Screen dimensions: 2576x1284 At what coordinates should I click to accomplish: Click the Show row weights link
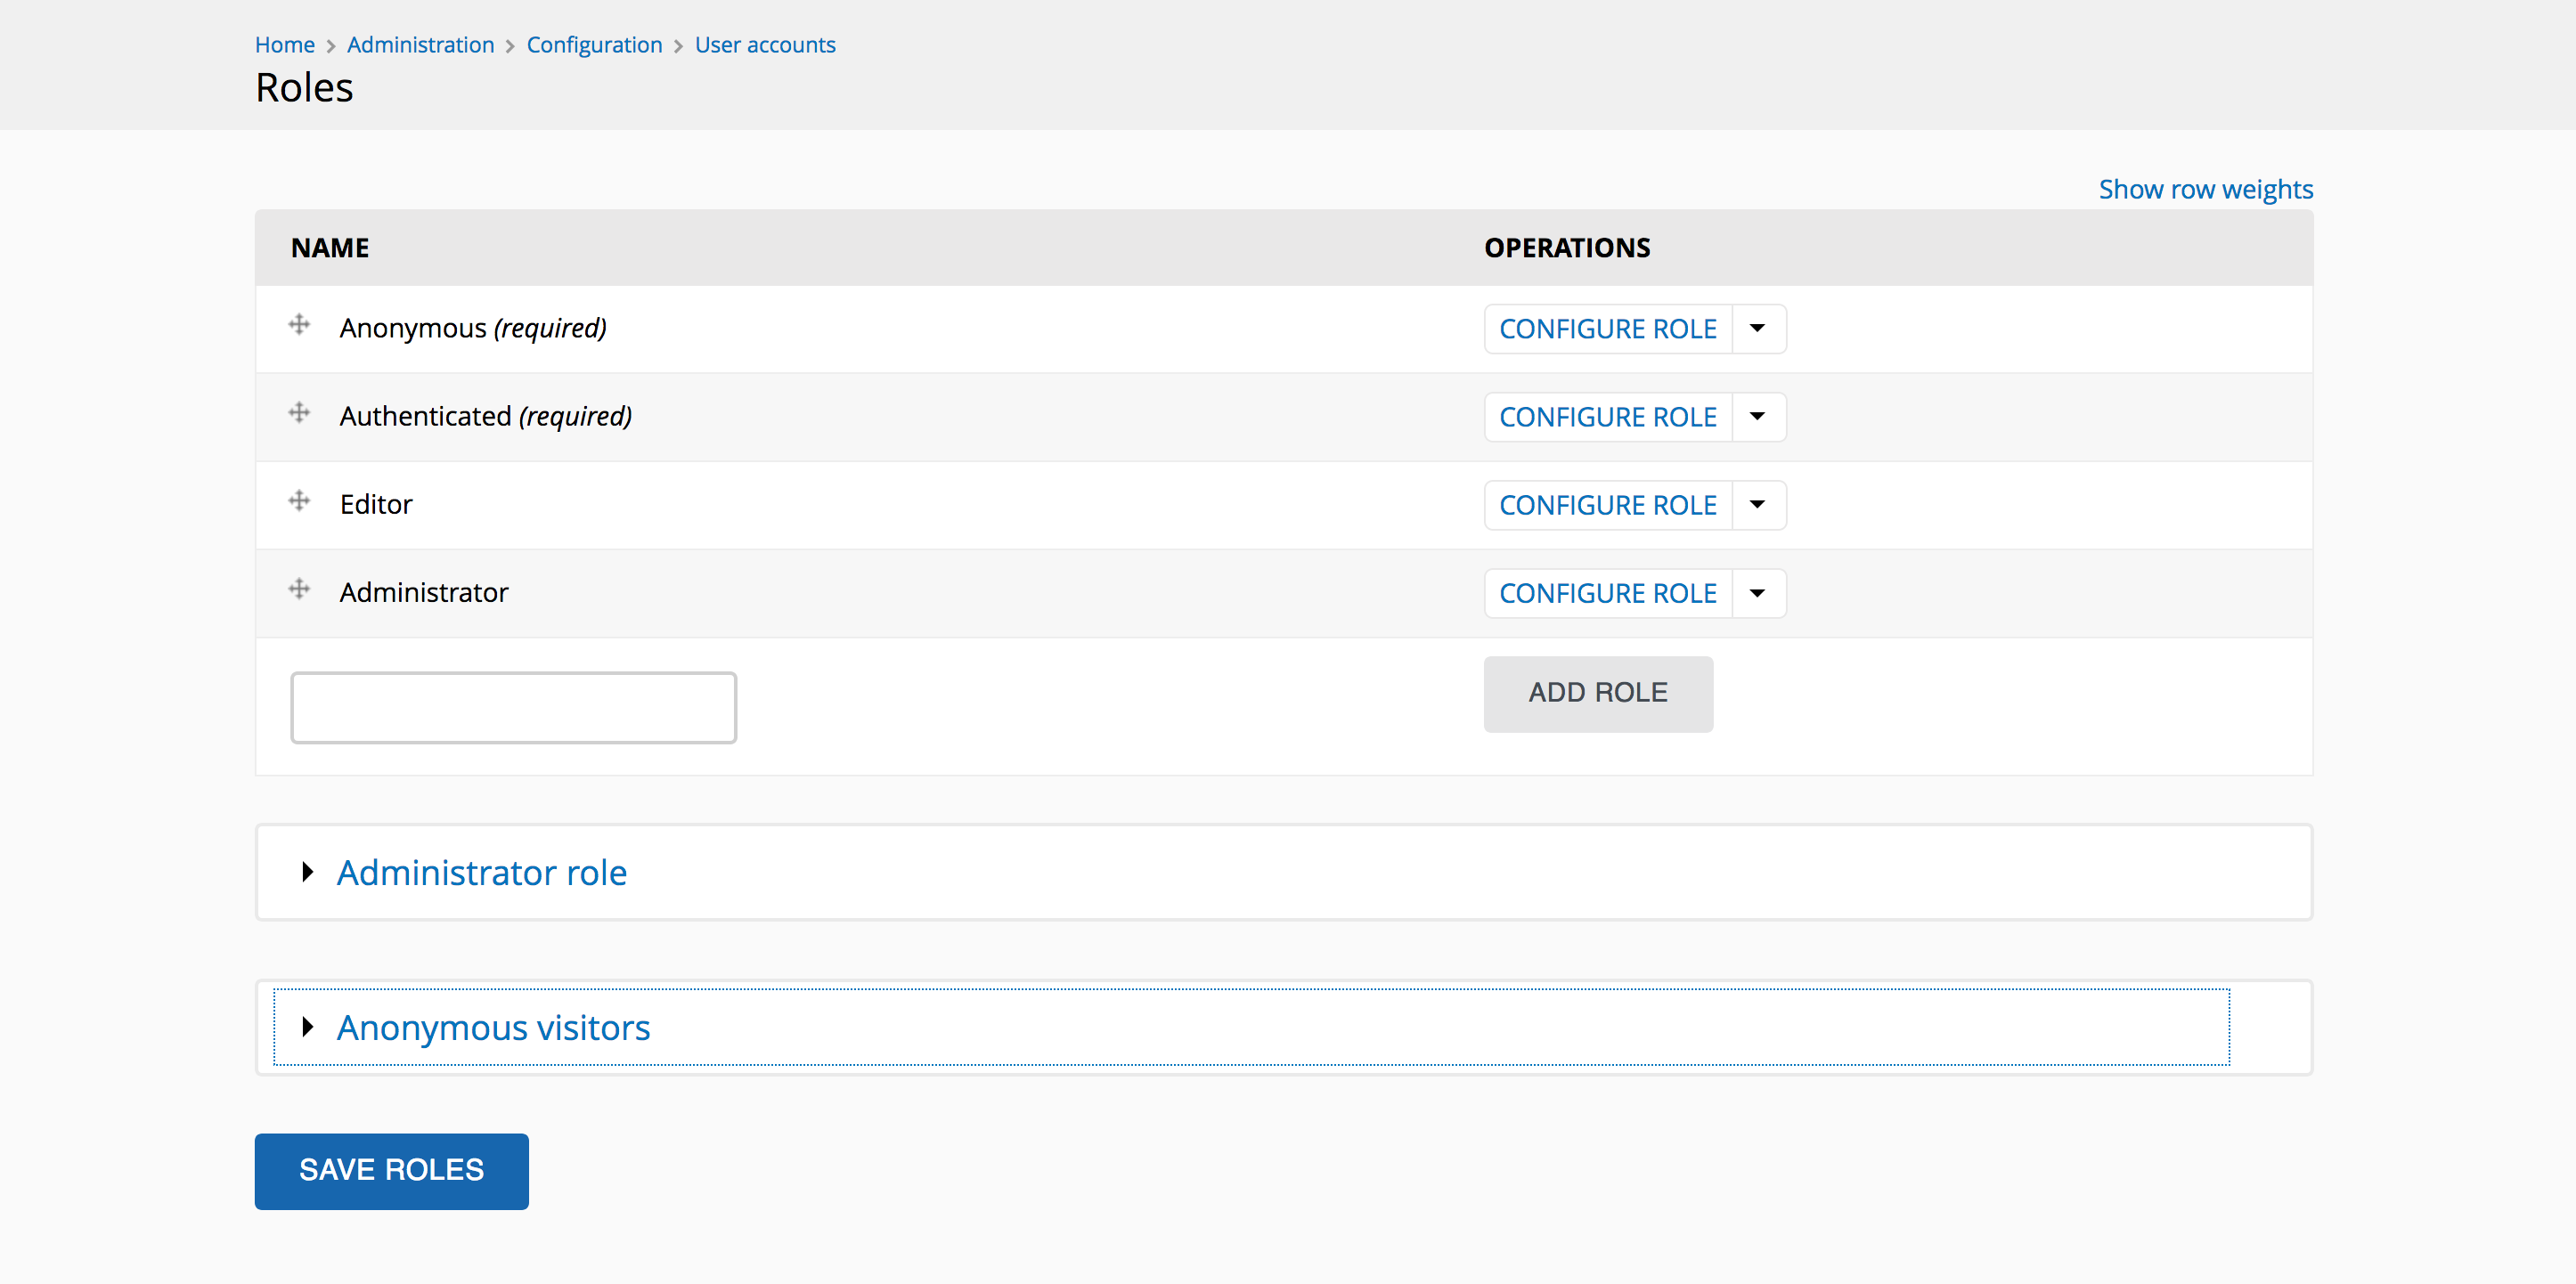[2206, 189]
